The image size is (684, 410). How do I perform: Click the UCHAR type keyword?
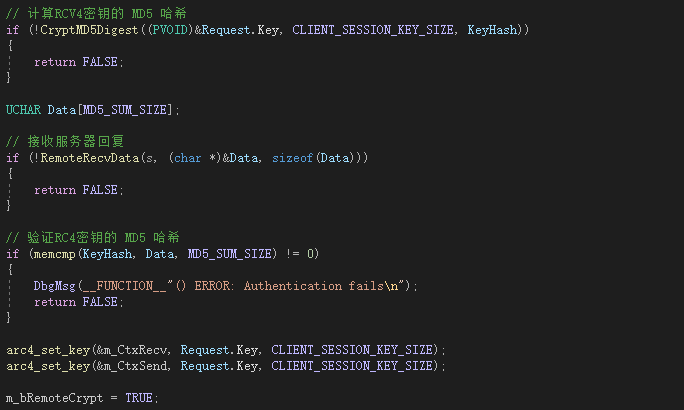[x=24, y=110]
